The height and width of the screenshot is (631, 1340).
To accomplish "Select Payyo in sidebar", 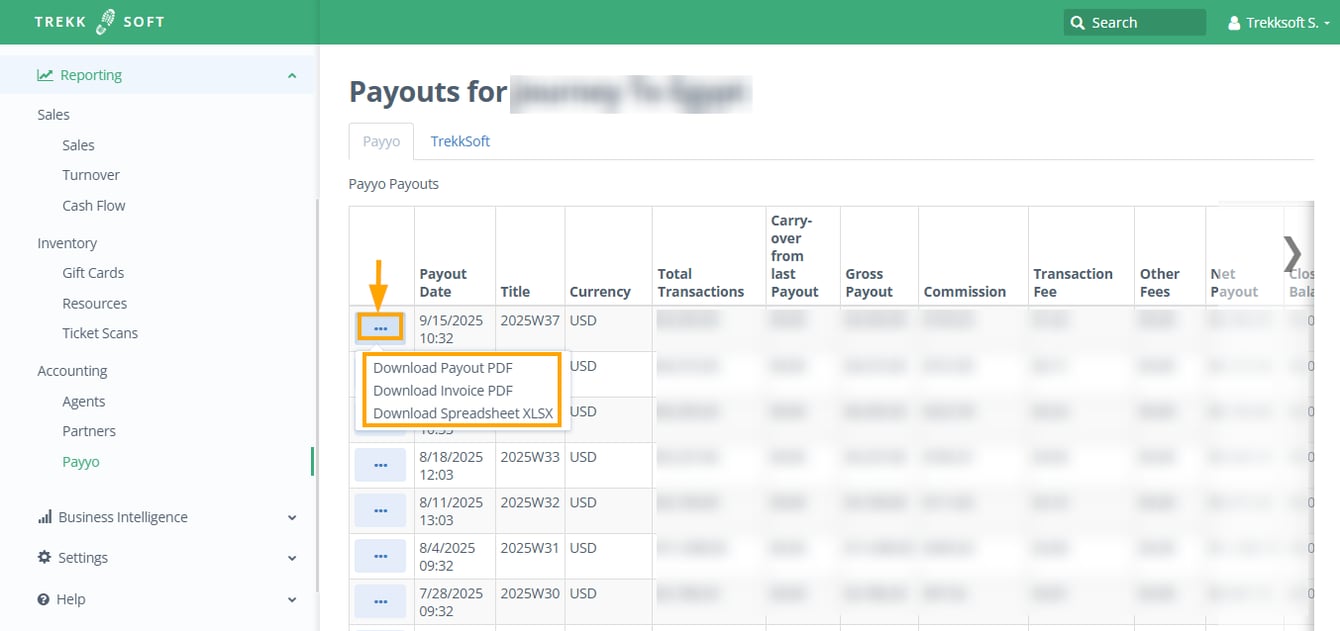I will [x=81, y=462].
